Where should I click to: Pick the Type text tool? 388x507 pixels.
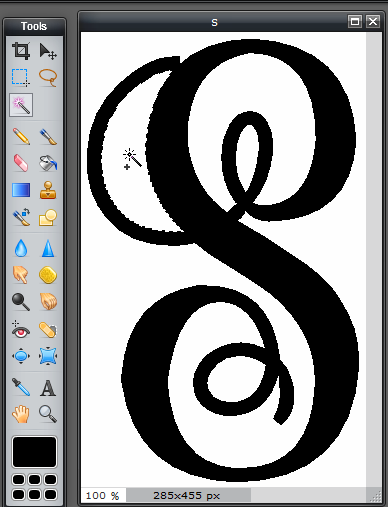pos(48,387)
